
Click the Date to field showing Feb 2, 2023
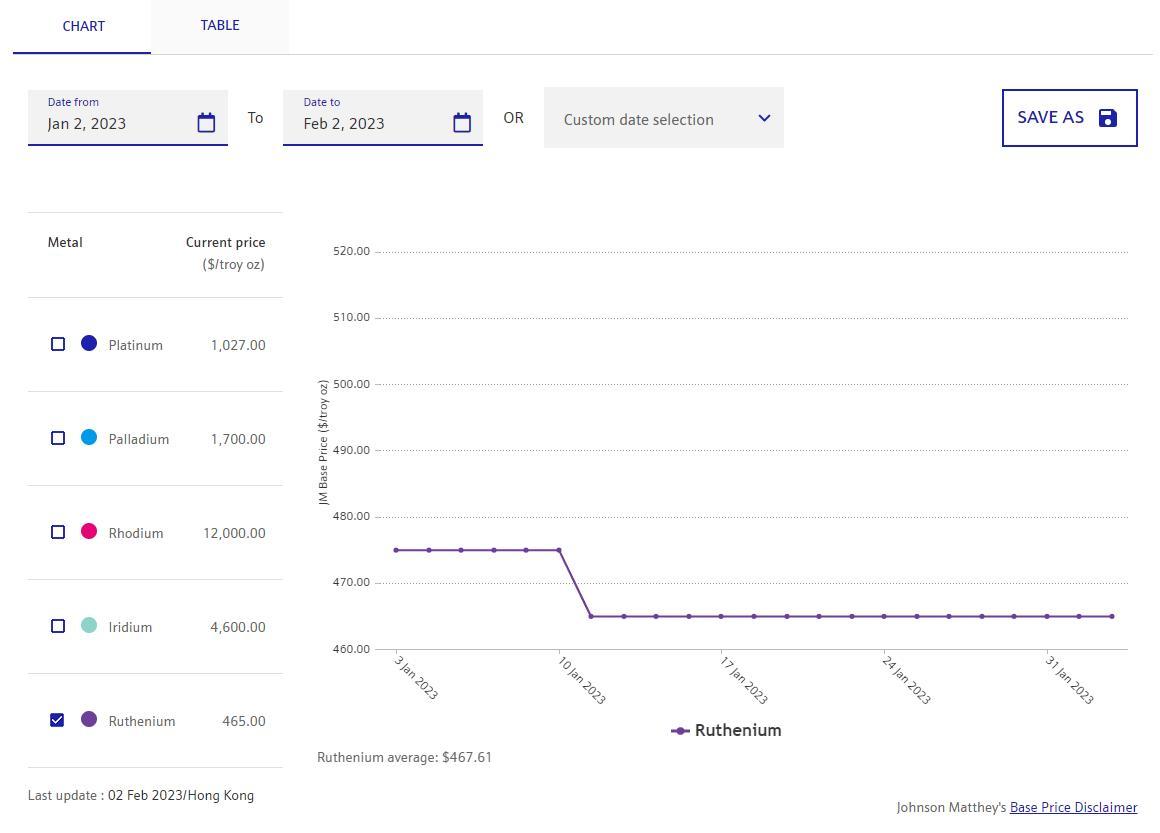(x=366, y=124)
